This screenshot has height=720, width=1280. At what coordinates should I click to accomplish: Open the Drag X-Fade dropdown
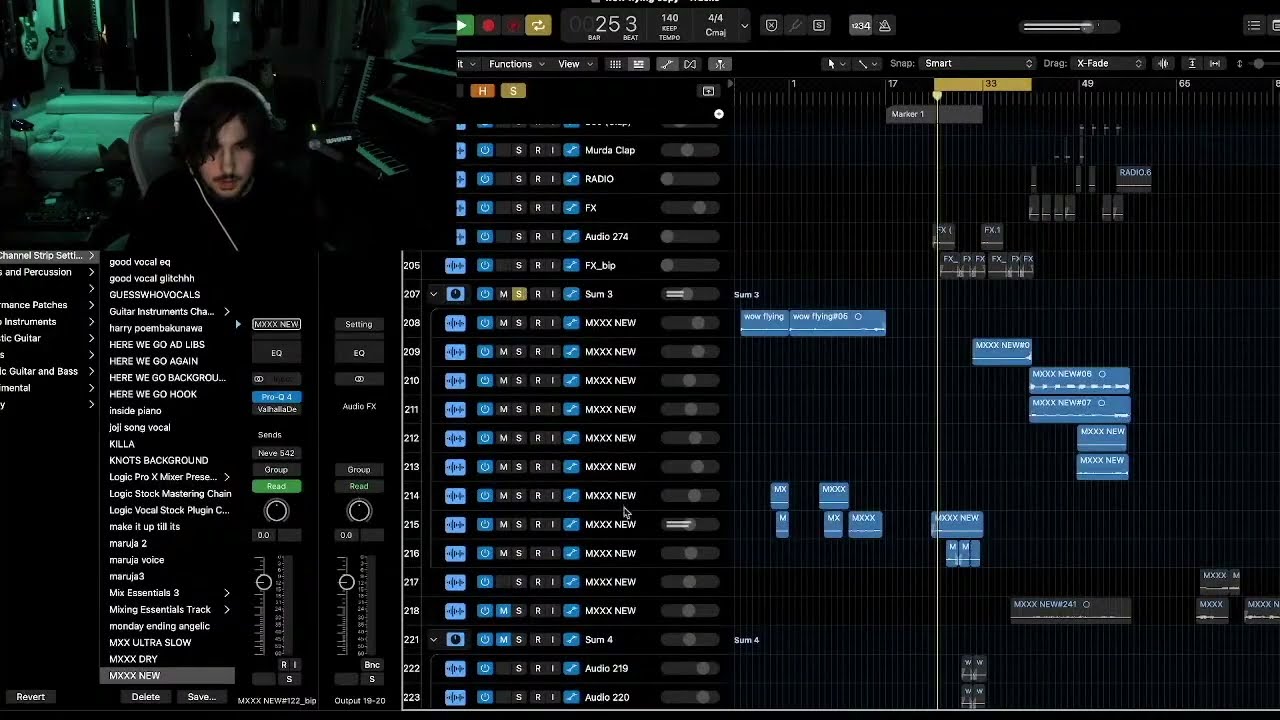coord(1108,64)
